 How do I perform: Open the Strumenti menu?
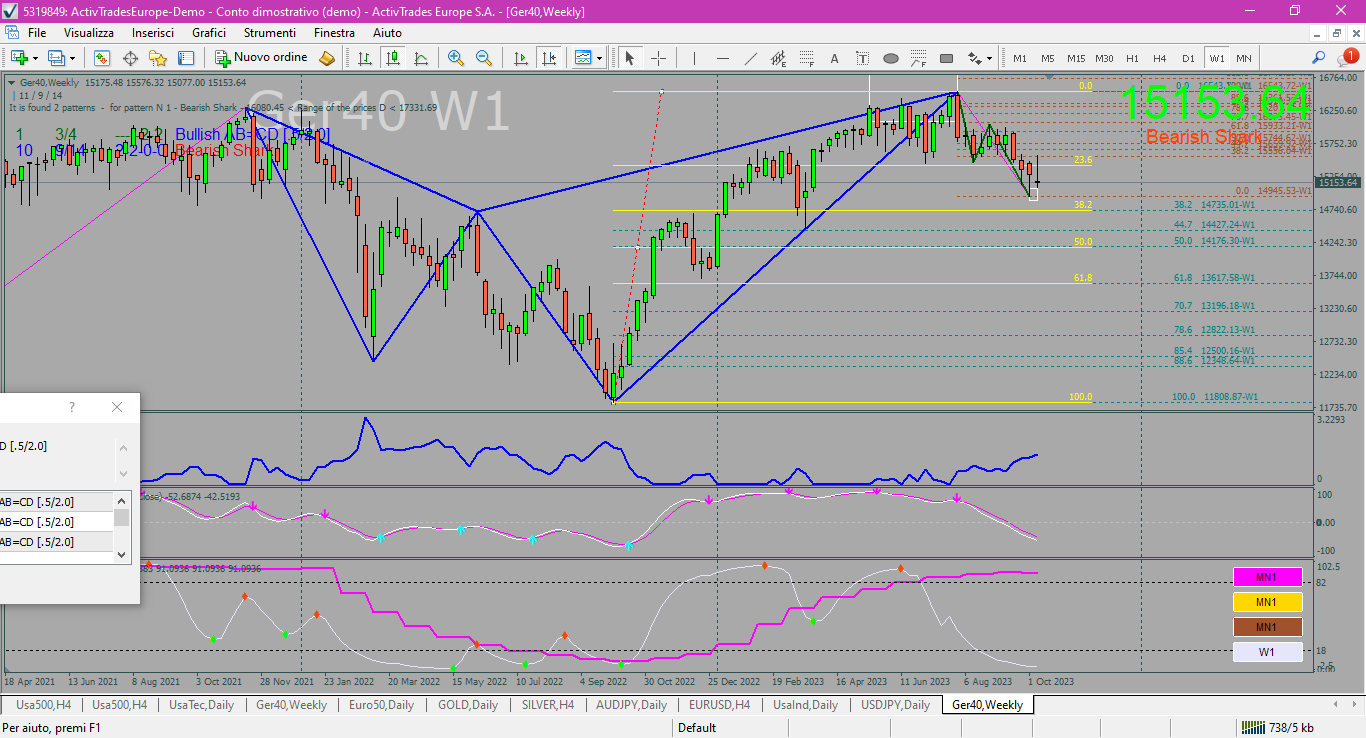click(270, 33)
